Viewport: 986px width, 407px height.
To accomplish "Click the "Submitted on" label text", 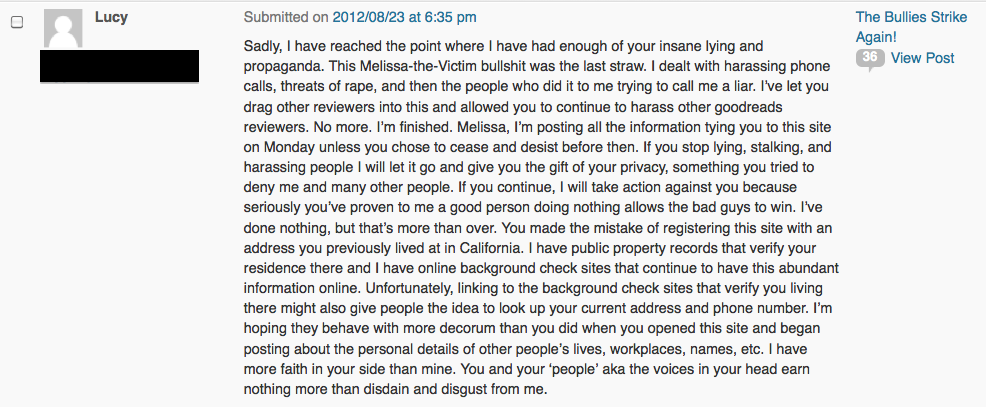I will (x=286, y=18).
